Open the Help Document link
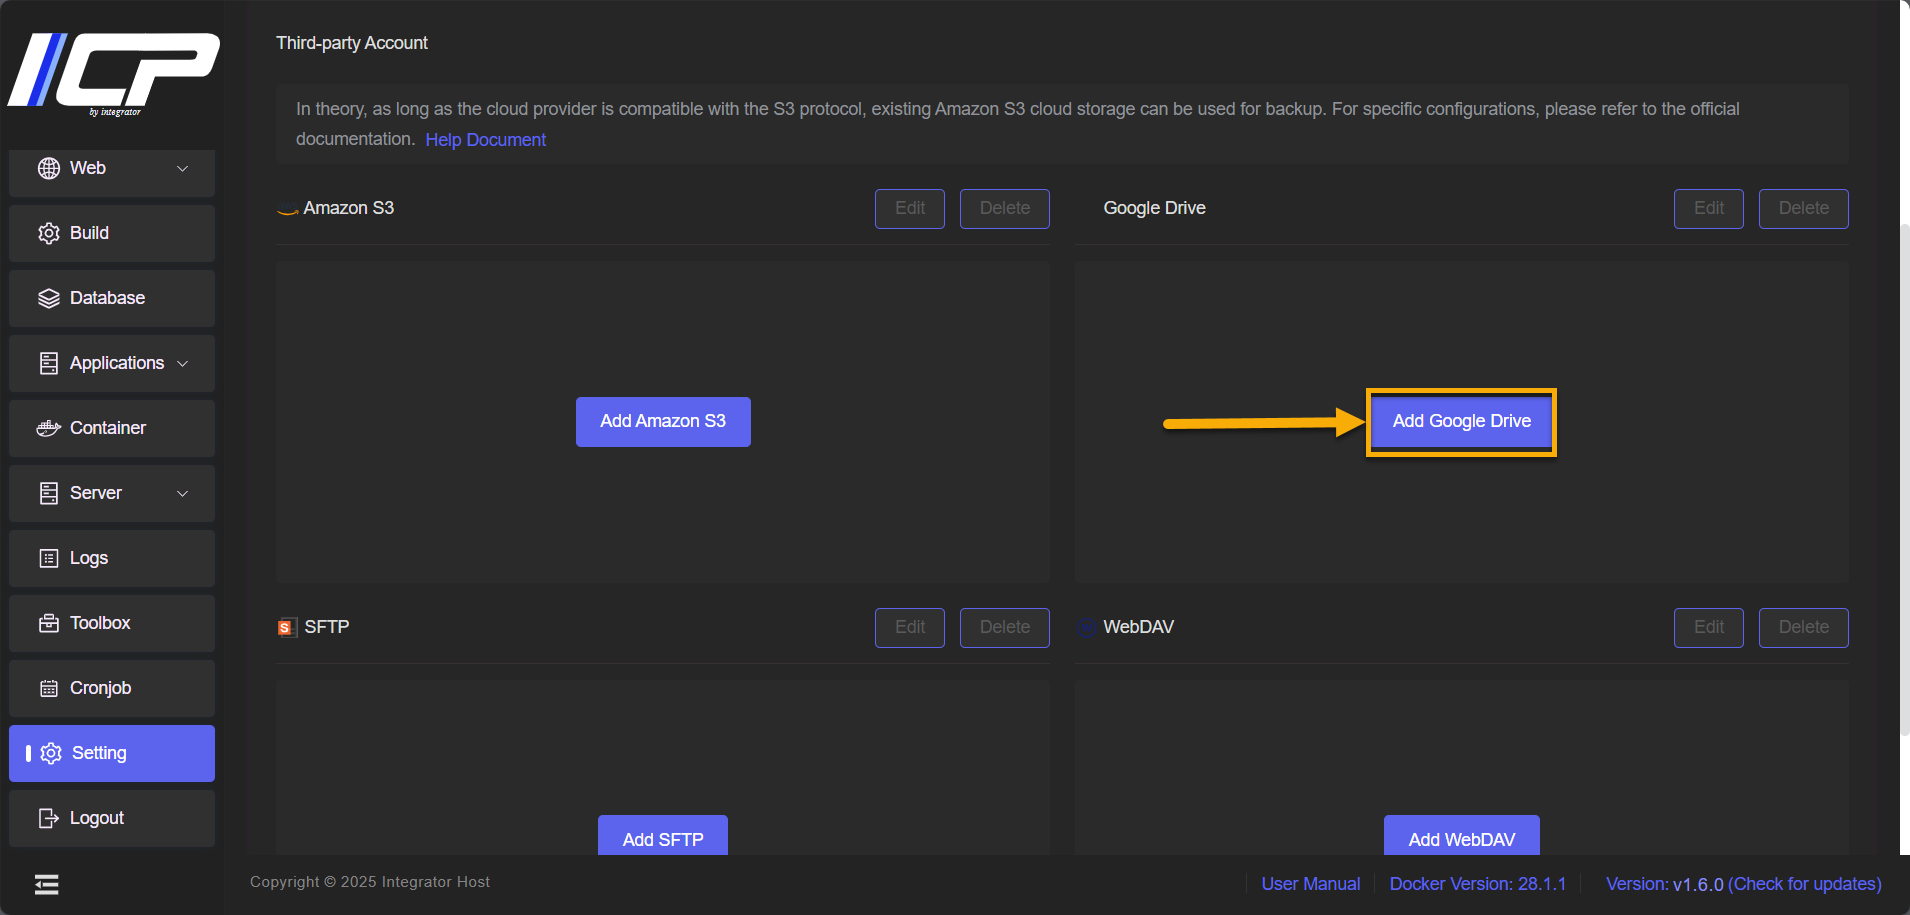Screen dimensions: 1910x915 pyautogui.click(x=486, y=140)
